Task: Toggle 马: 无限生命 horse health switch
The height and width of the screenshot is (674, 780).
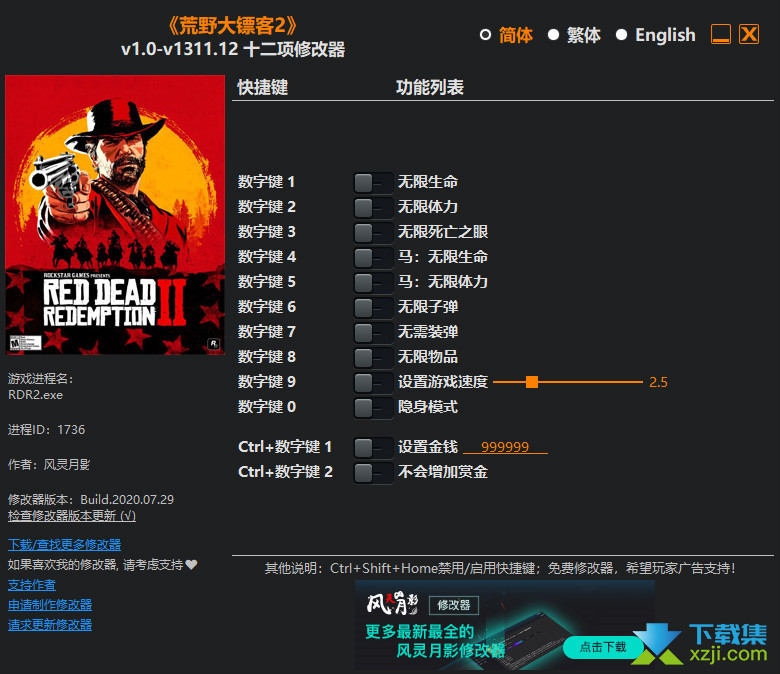Action: tap(373, 258)
